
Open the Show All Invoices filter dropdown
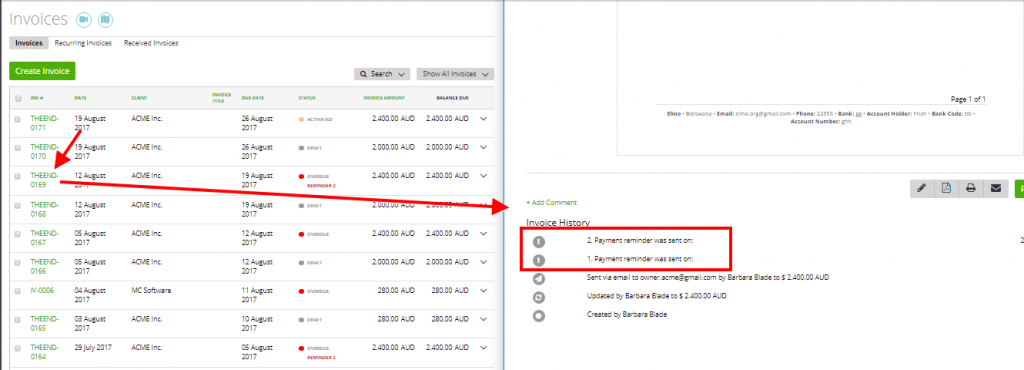(x=455, y=74)
